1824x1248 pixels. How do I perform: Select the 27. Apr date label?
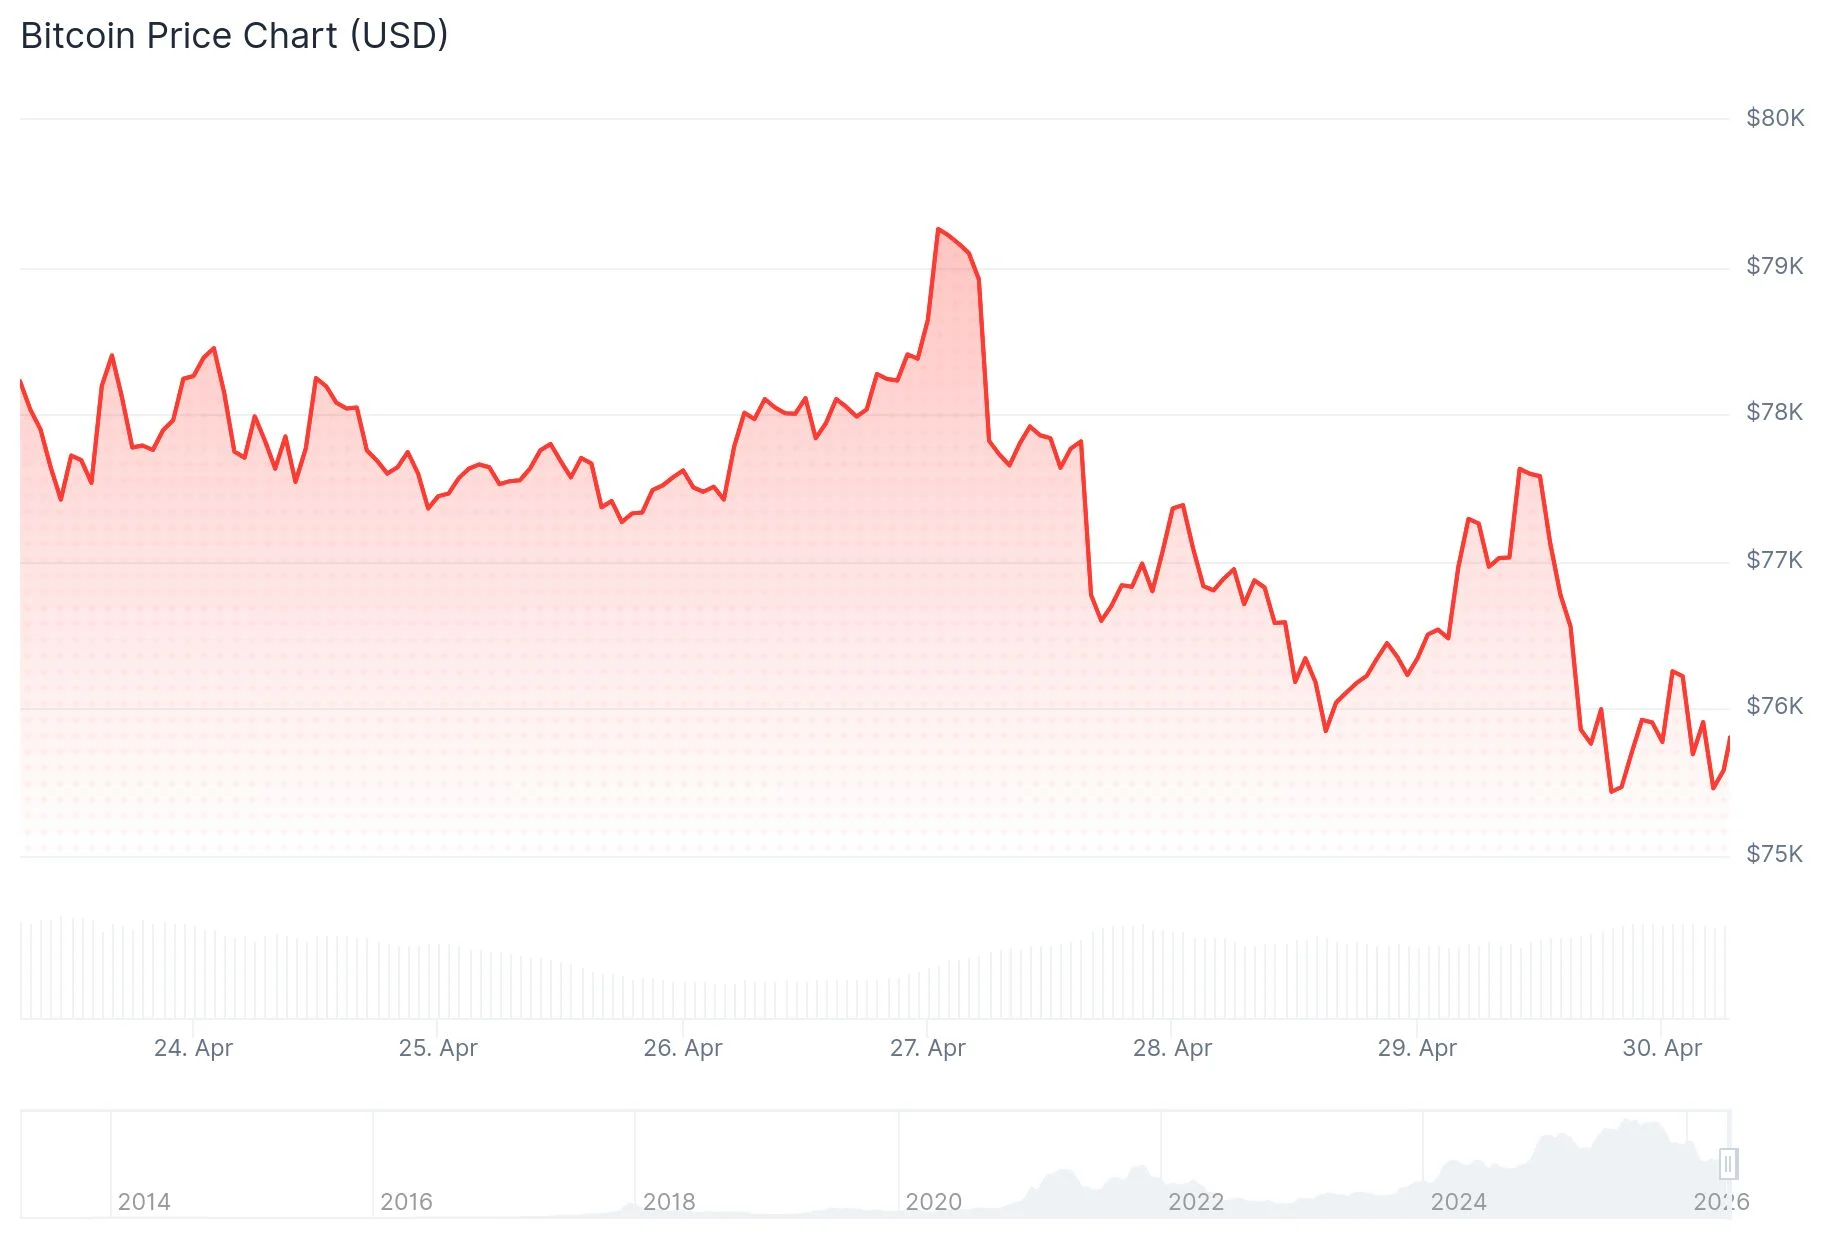click(928, 1048)
